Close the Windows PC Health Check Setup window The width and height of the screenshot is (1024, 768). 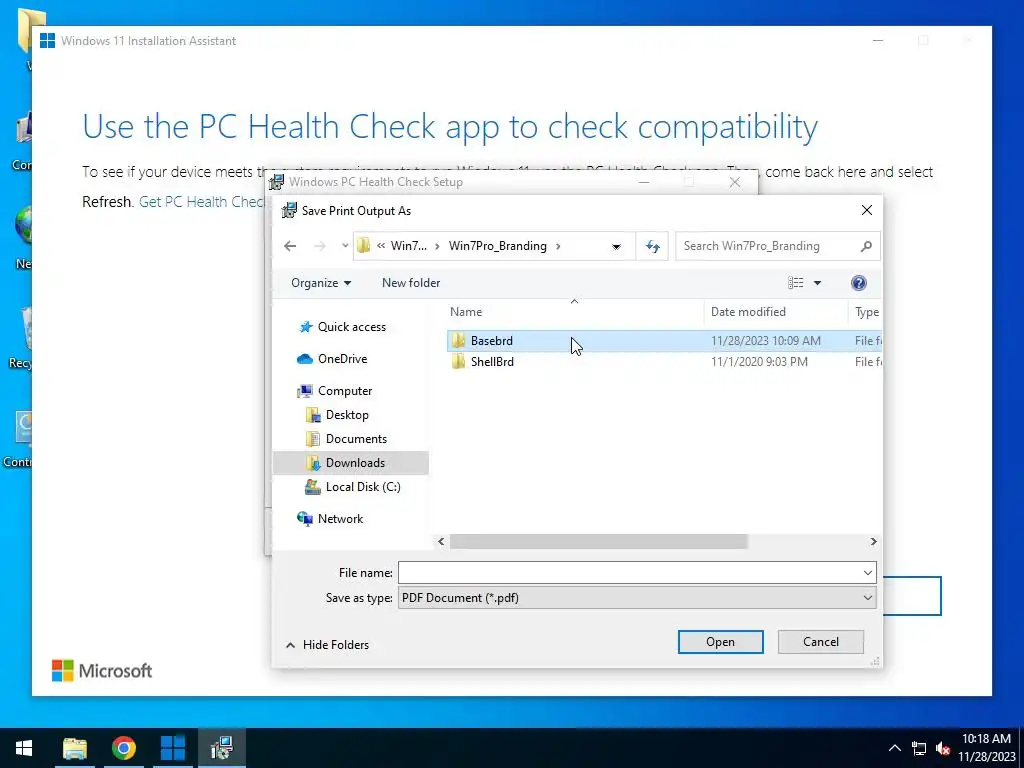pyautogui.click(x=735, y=182)
